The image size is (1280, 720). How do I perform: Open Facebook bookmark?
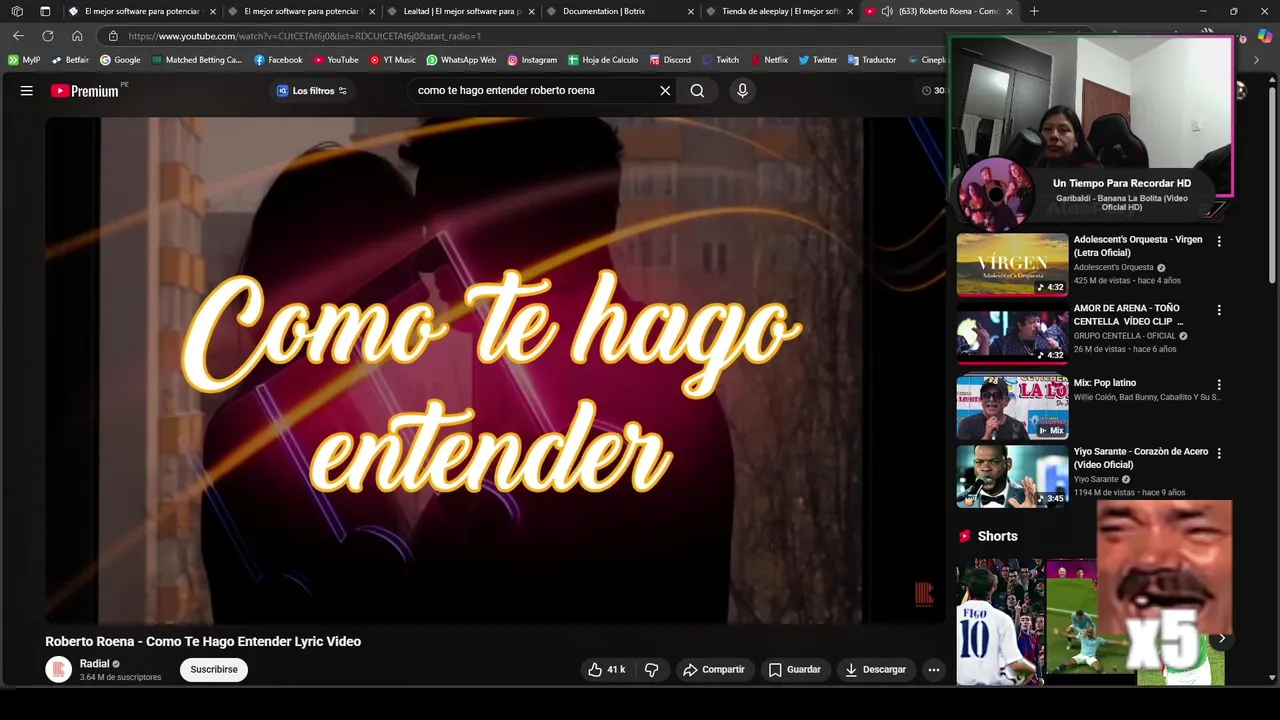pyautogui.click(x=278, y=60)
